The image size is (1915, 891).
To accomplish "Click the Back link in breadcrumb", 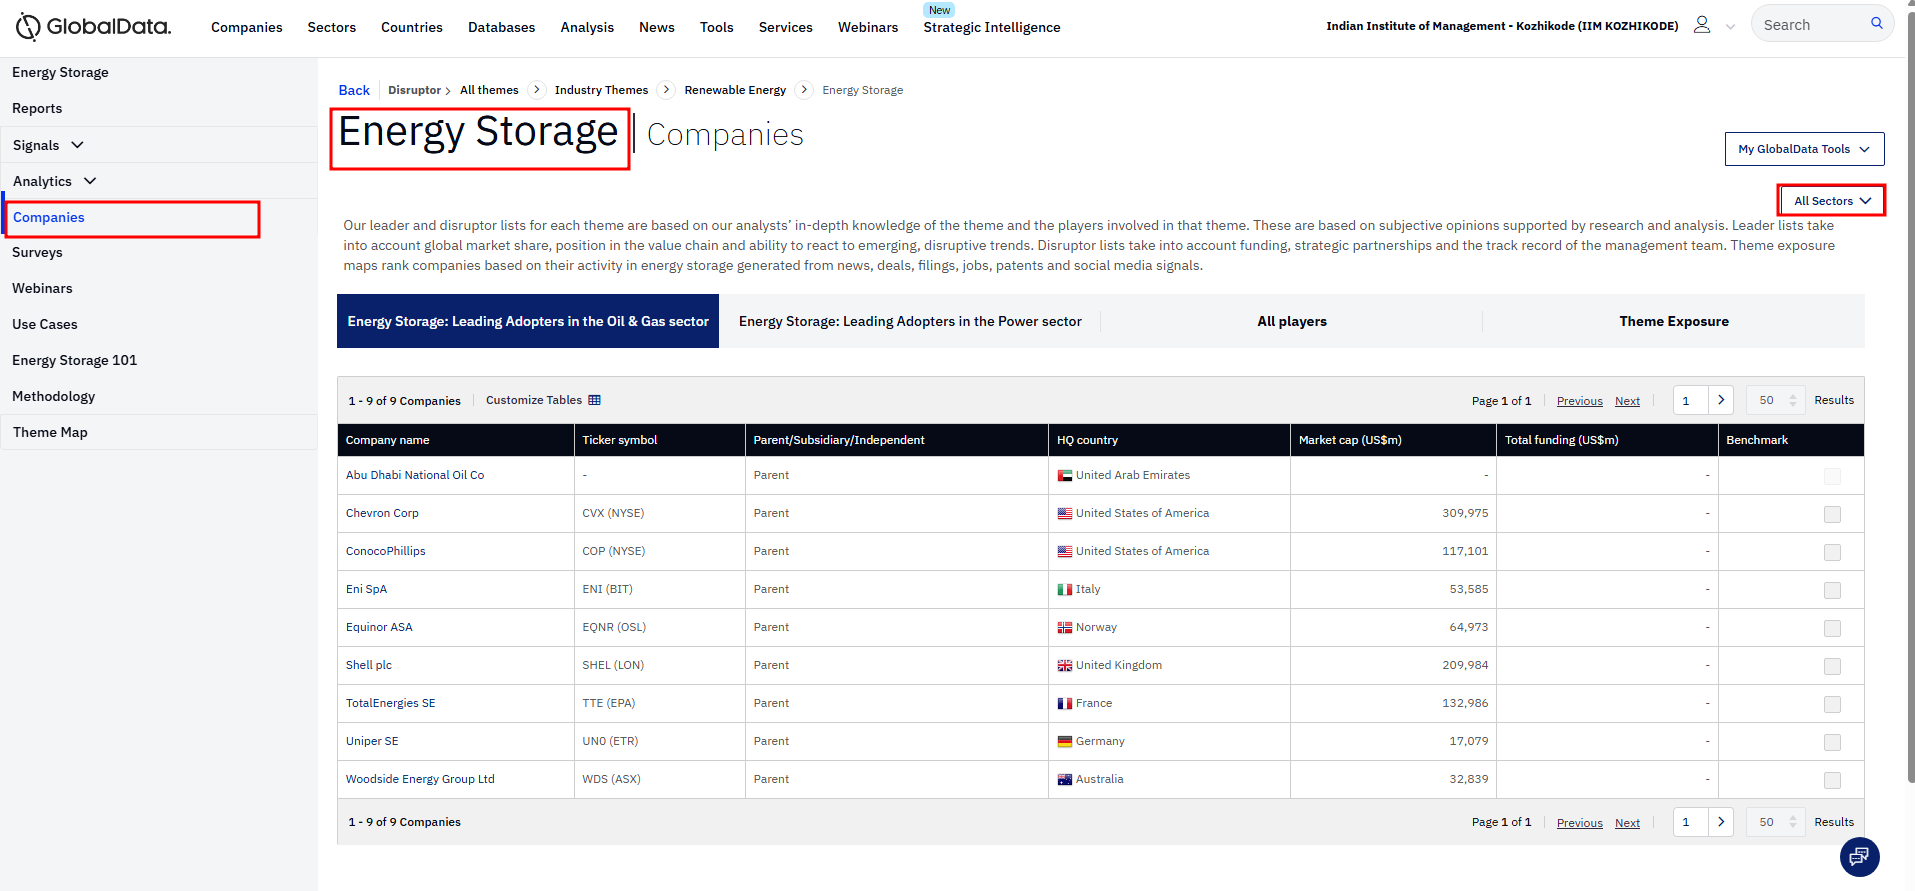I will tap(354, 90).
